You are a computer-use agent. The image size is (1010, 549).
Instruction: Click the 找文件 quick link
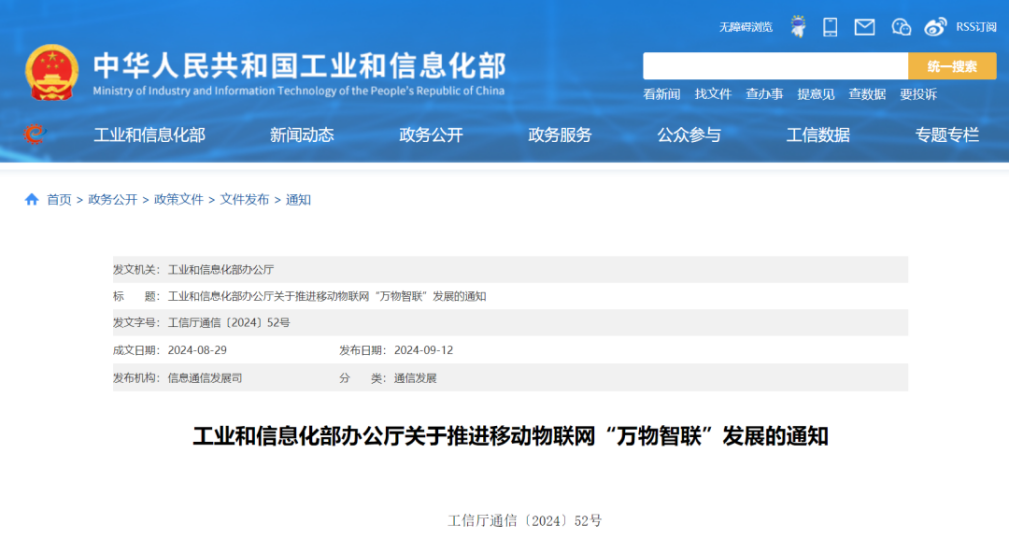713,94
